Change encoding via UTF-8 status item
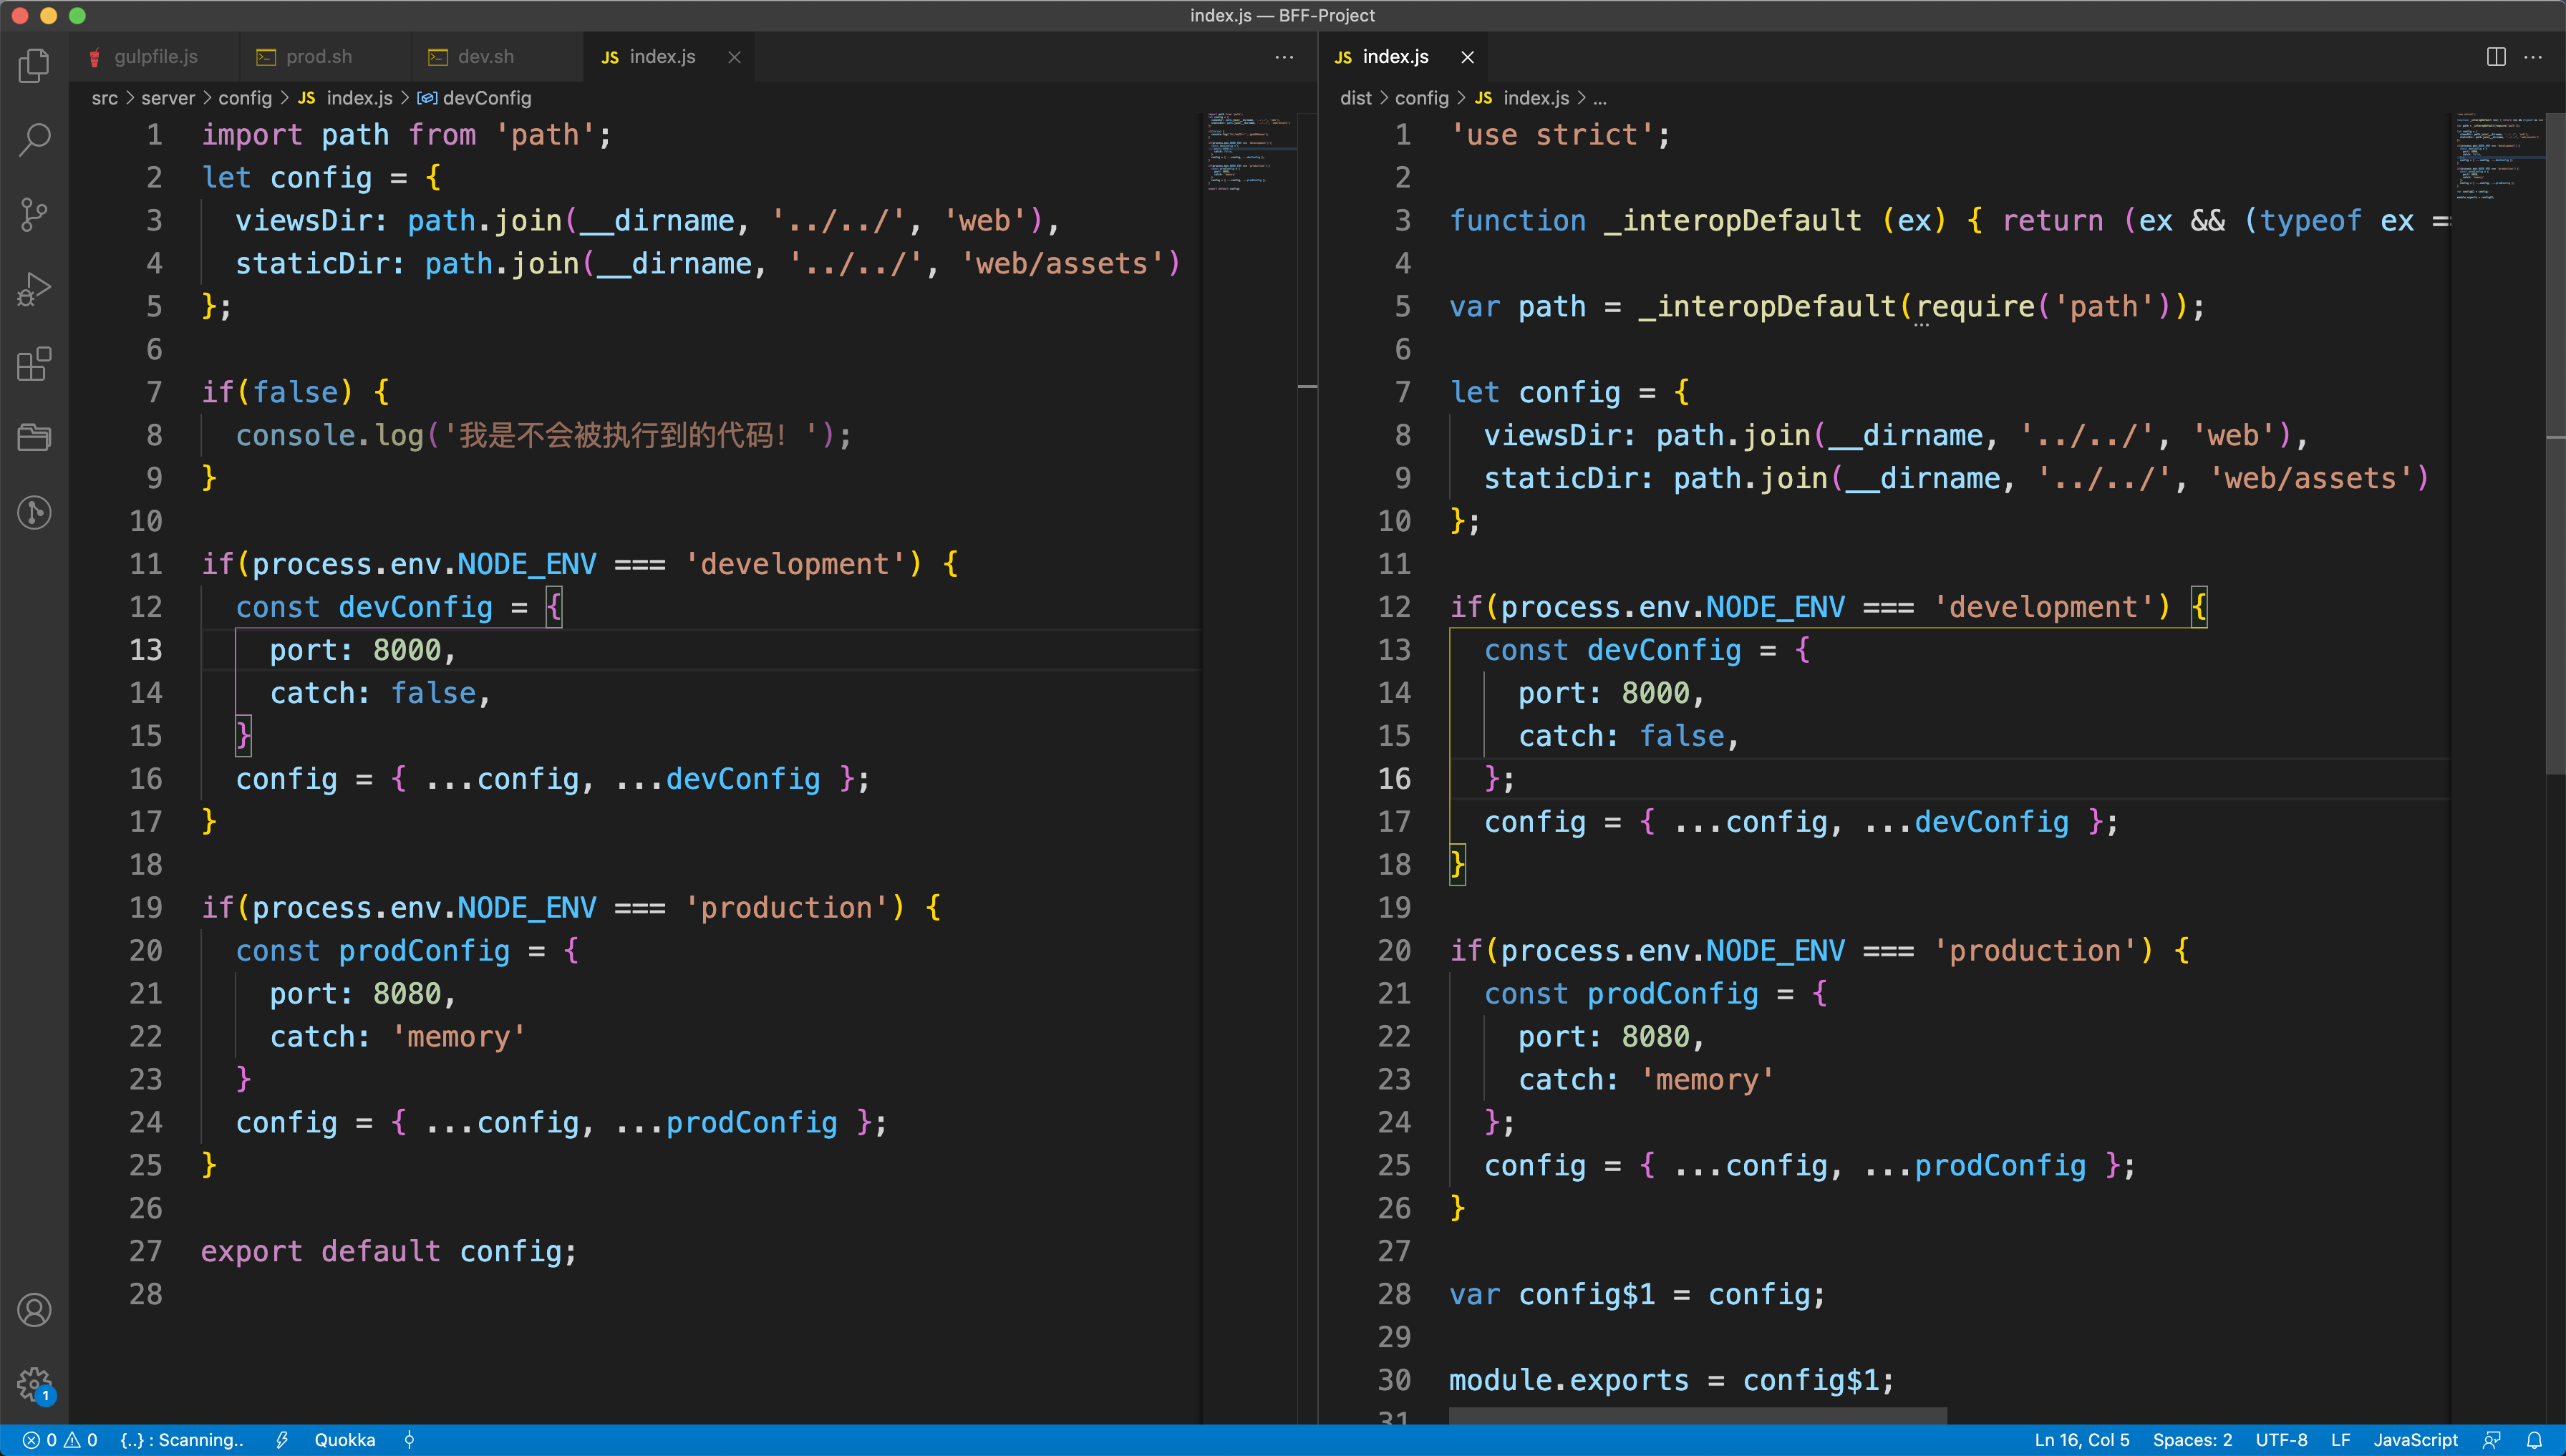Viewport: 2566px width, 1456px height. pyautogui.click(x=2281, y=1440)
